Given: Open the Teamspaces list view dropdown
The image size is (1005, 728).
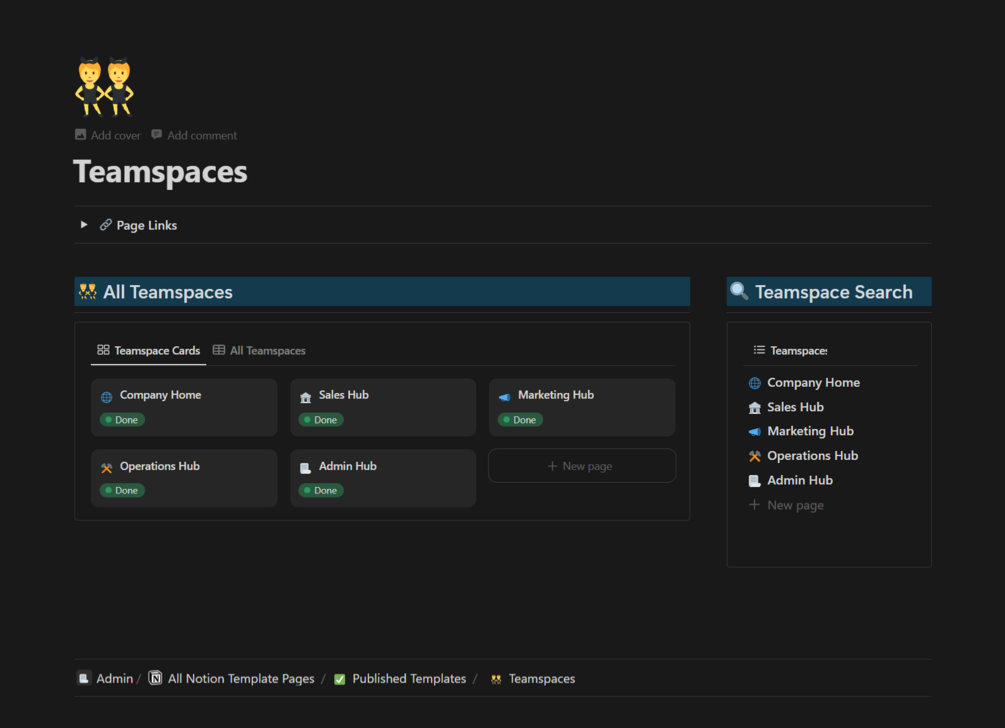Looking at the screenshot, I should click(790, 351).
